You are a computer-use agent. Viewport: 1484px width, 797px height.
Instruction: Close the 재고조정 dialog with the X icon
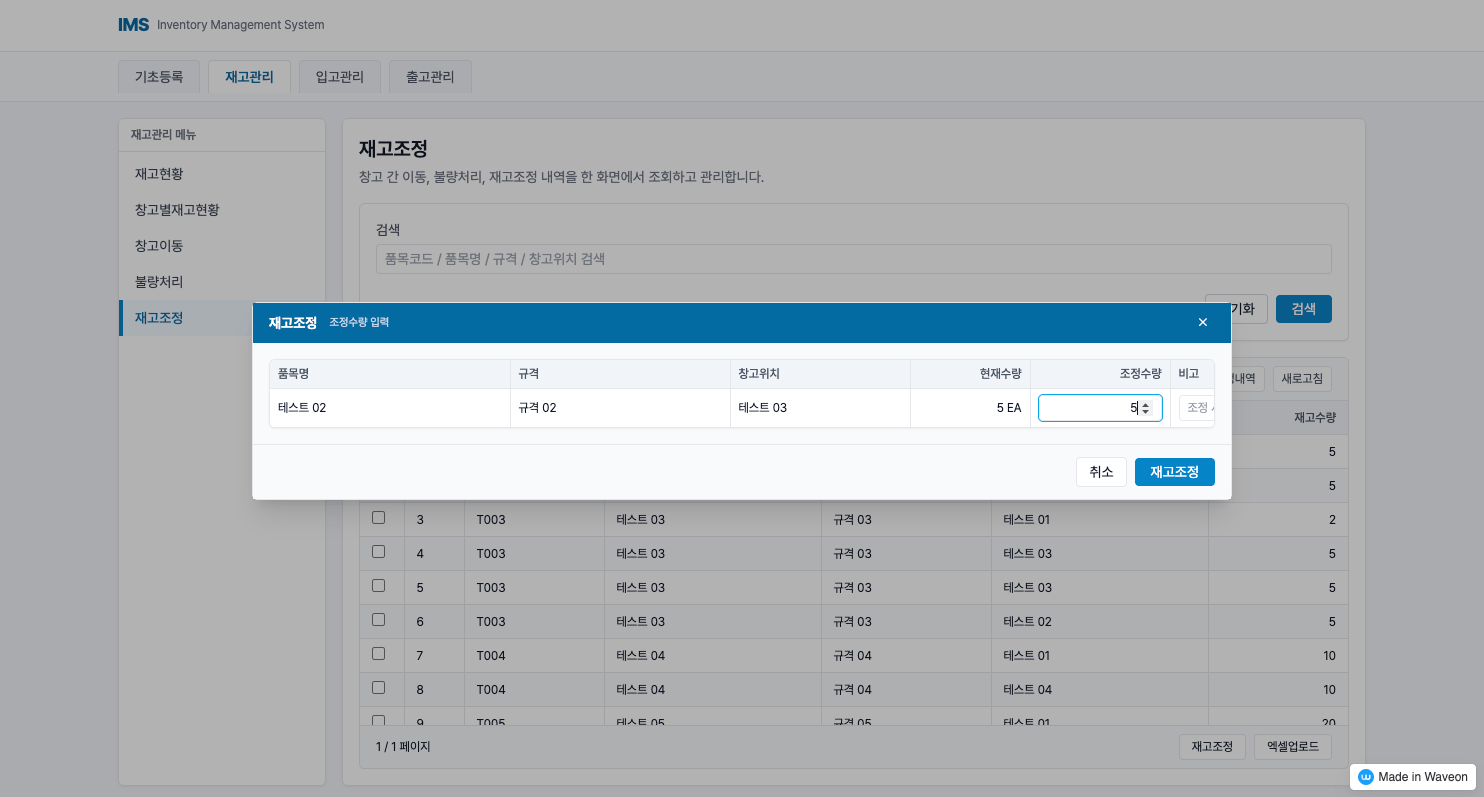1202,322
